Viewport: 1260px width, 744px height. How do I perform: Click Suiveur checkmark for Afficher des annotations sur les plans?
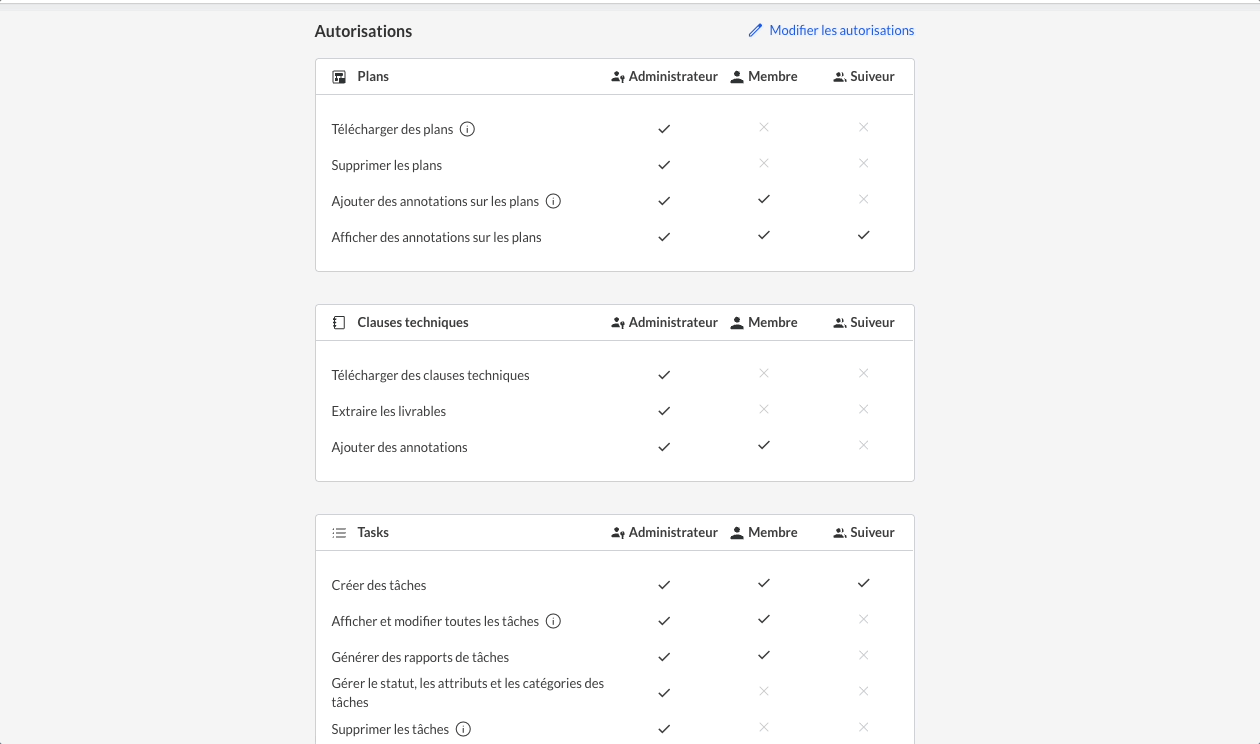[864, 235]
